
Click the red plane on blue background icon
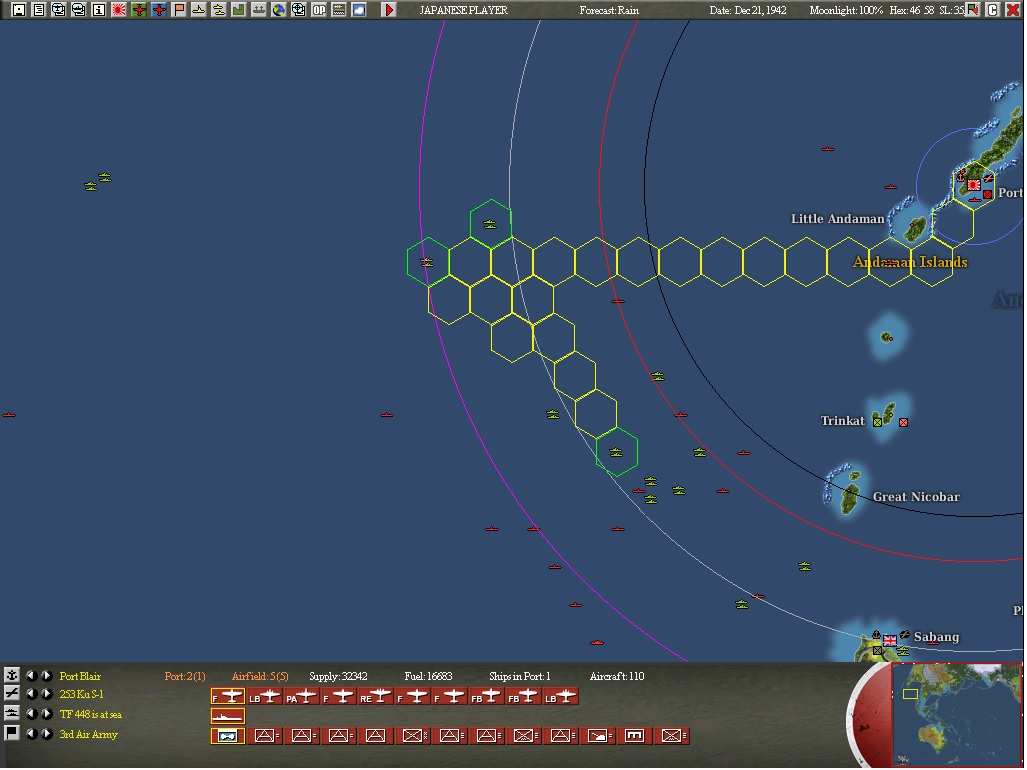click(159, 10)
